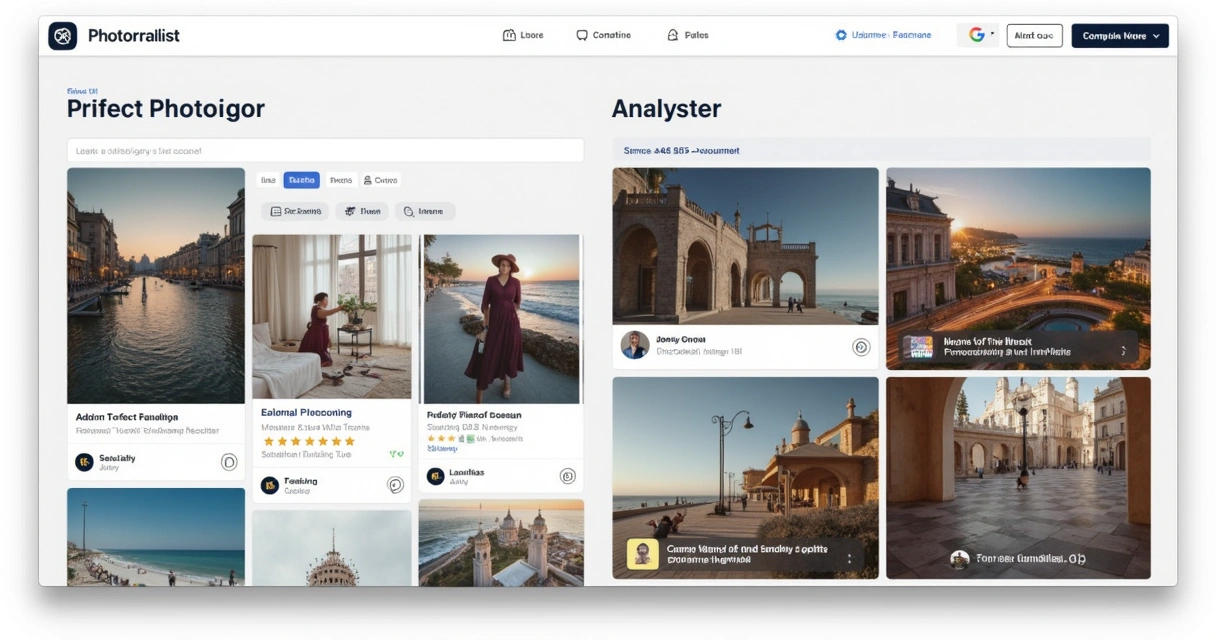Click the Addon Tofect Fanolign card title

tap(127, 417)
